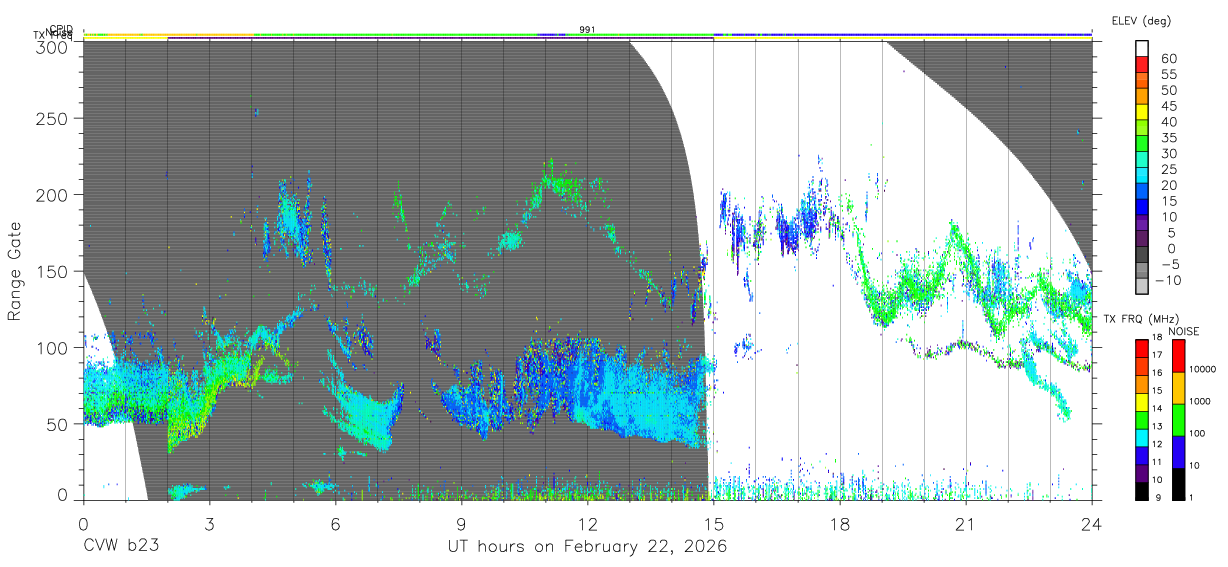Select the '15' hour tick label on x-axis
Screen dimensions: 1228x567
click(714, 523)
